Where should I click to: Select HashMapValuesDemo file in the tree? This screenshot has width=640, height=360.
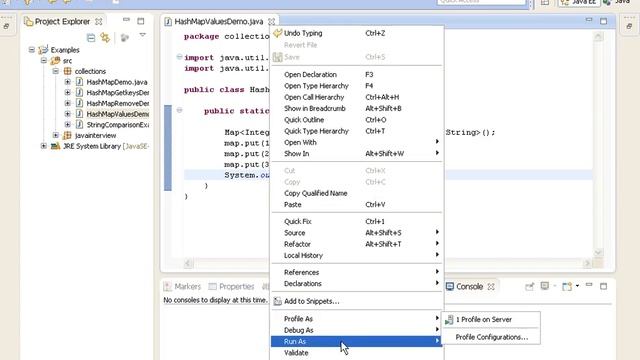point(118,114)
